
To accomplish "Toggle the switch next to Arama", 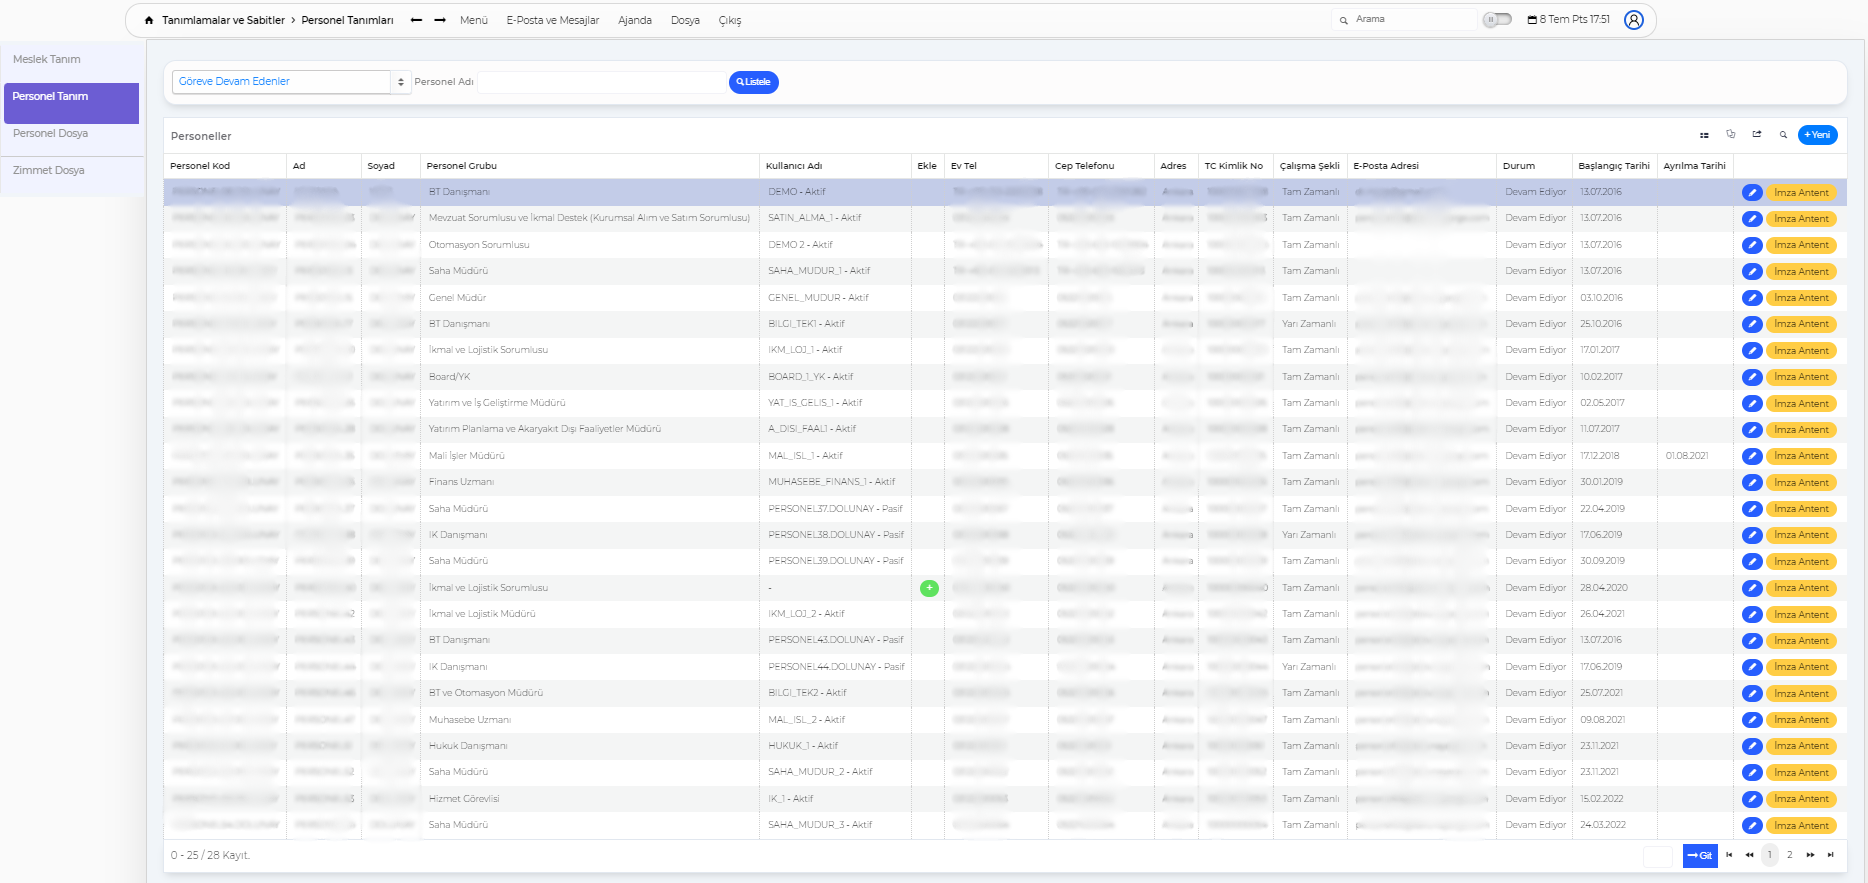I will [1496, 20].
